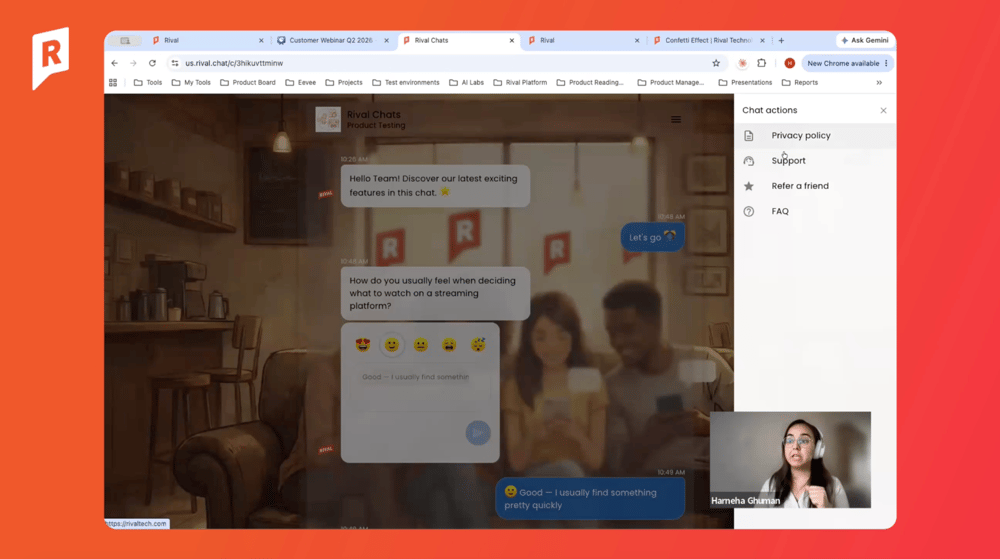
Task: Bookmark this page with star icon
Action: (716, 63)
